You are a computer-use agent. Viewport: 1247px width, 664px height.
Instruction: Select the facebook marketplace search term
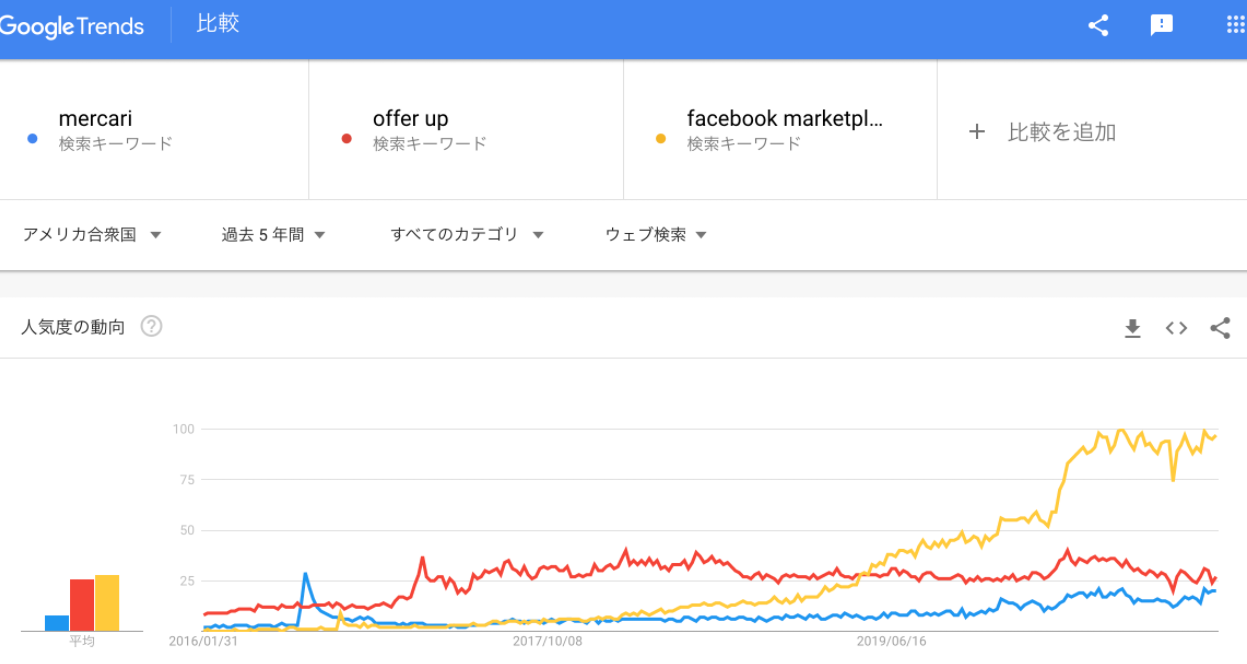[785, 119]
